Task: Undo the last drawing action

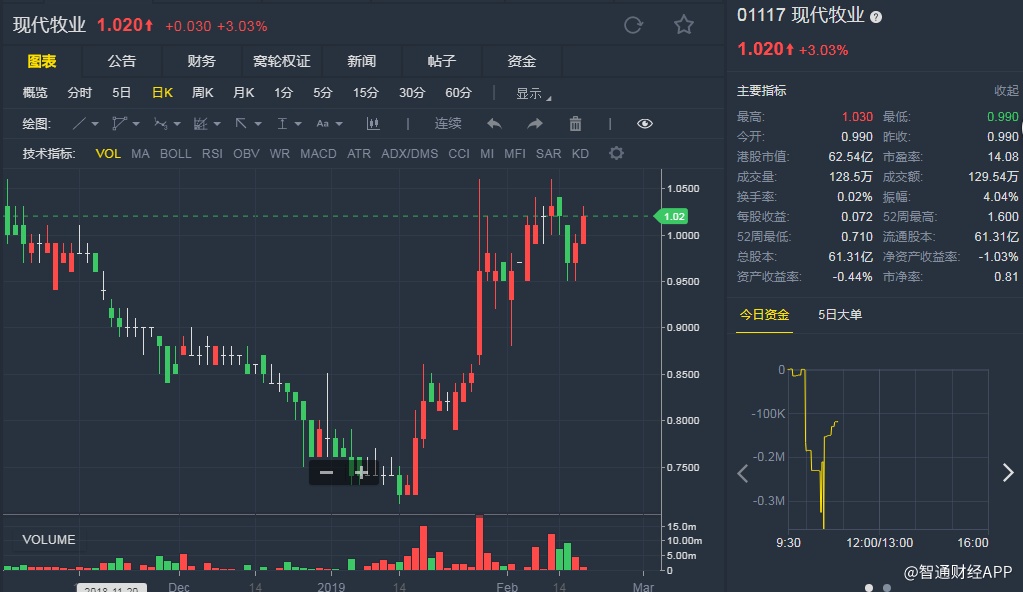Action: tap(494, 123)
